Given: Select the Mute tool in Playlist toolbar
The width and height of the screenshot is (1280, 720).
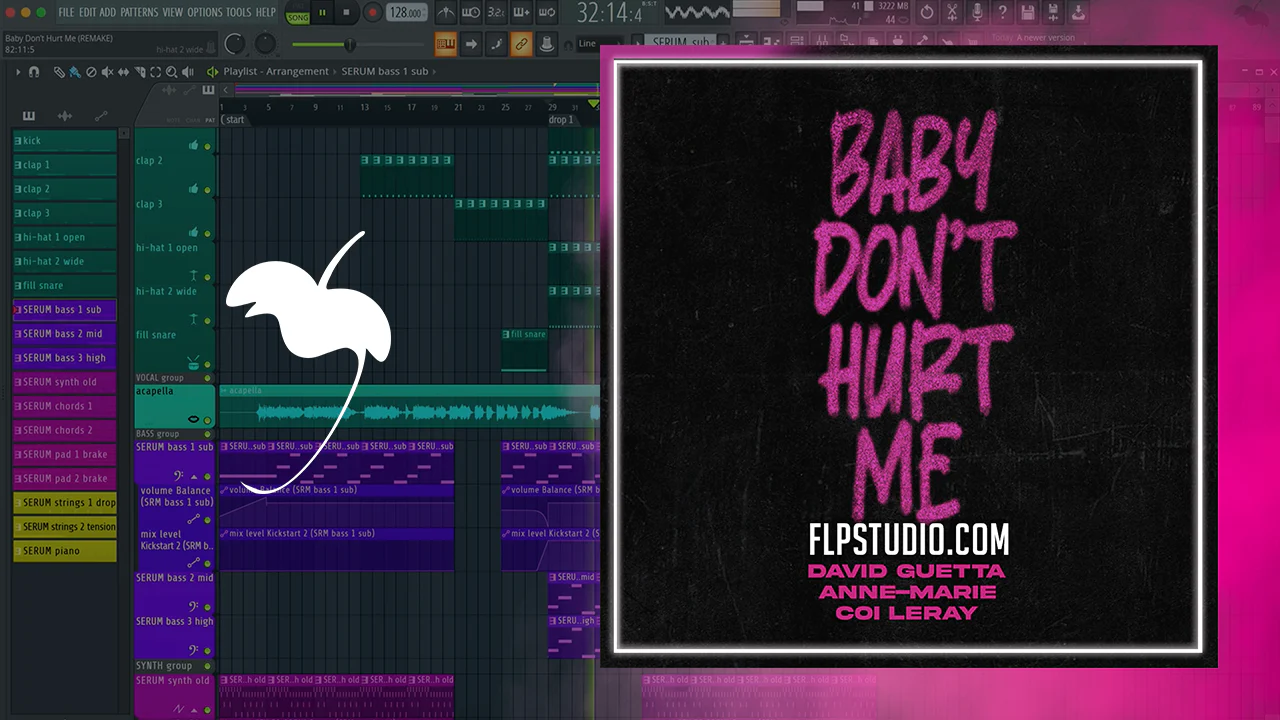Looking at the screenshot, I should pos(107,72).
